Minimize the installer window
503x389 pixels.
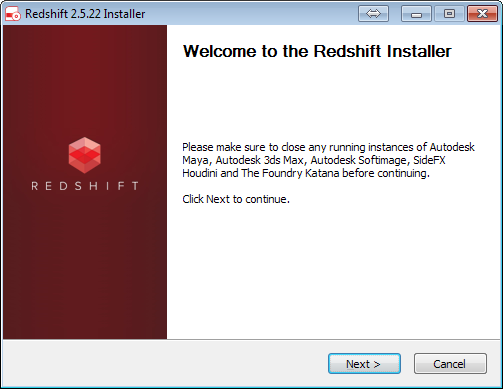pos(416,14)
